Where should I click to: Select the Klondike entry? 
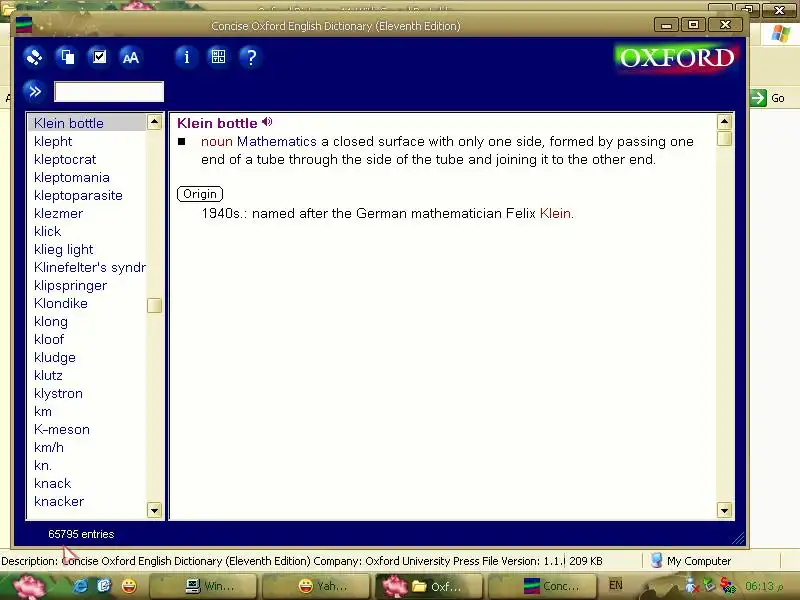point(61,304)
